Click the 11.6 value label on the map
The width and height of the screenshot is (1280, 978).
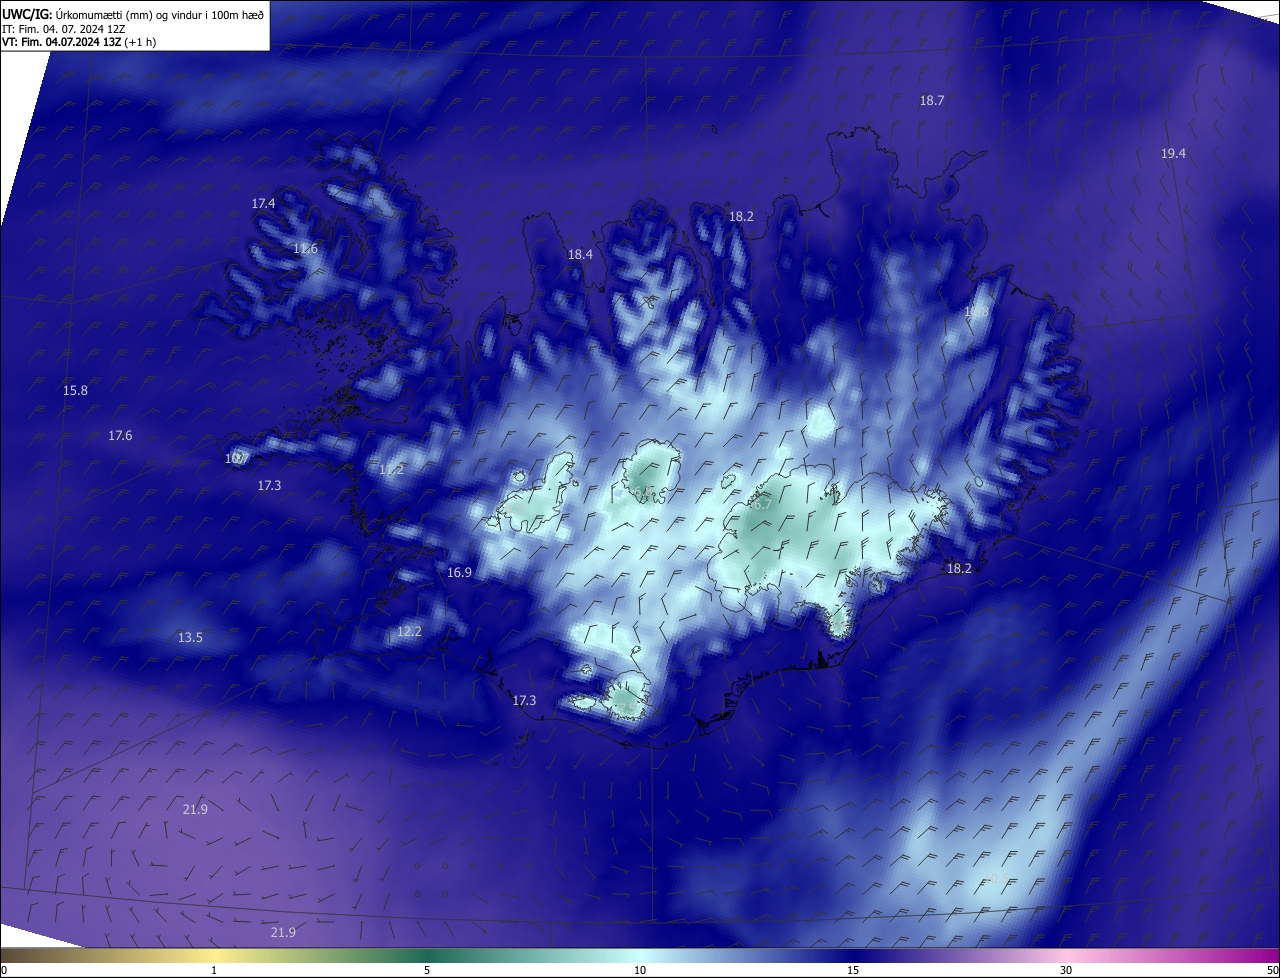click(305, 248)
